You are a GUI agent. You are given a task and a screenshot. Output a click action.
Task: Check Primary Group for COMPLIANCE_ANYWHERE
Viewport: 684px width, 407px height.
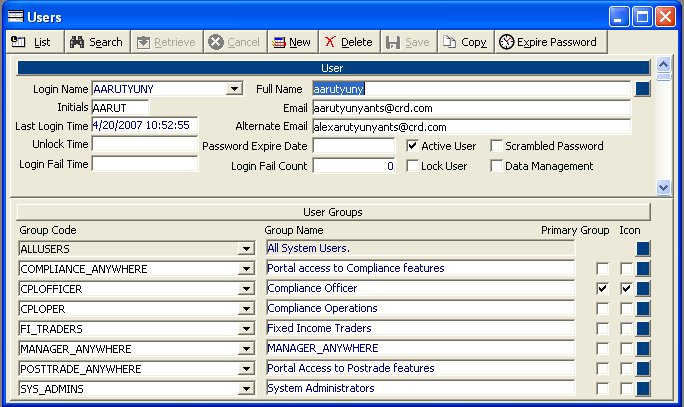coord(602,268)
